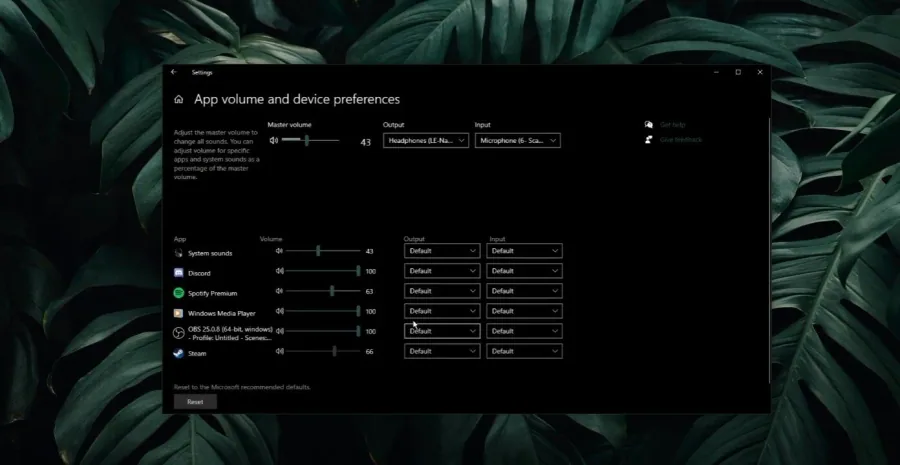Click 'App volume and device preferences' heading
Viewport: 900px width, 465px height.
297,99
